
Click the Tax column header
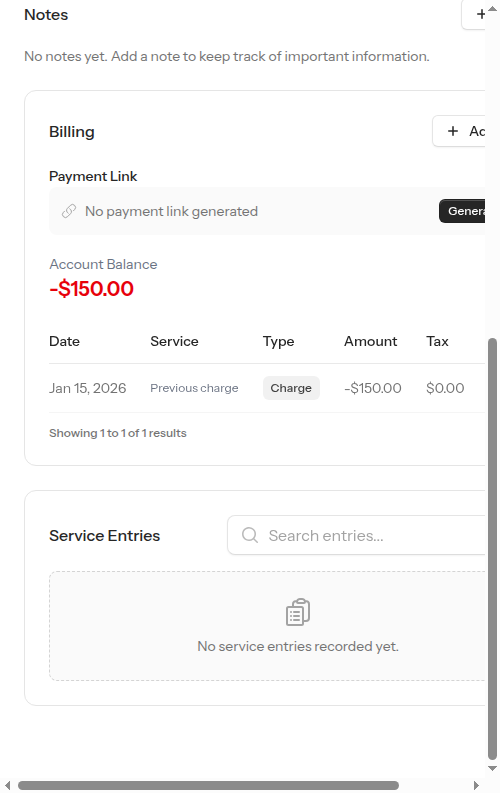(x=437, y=341)
